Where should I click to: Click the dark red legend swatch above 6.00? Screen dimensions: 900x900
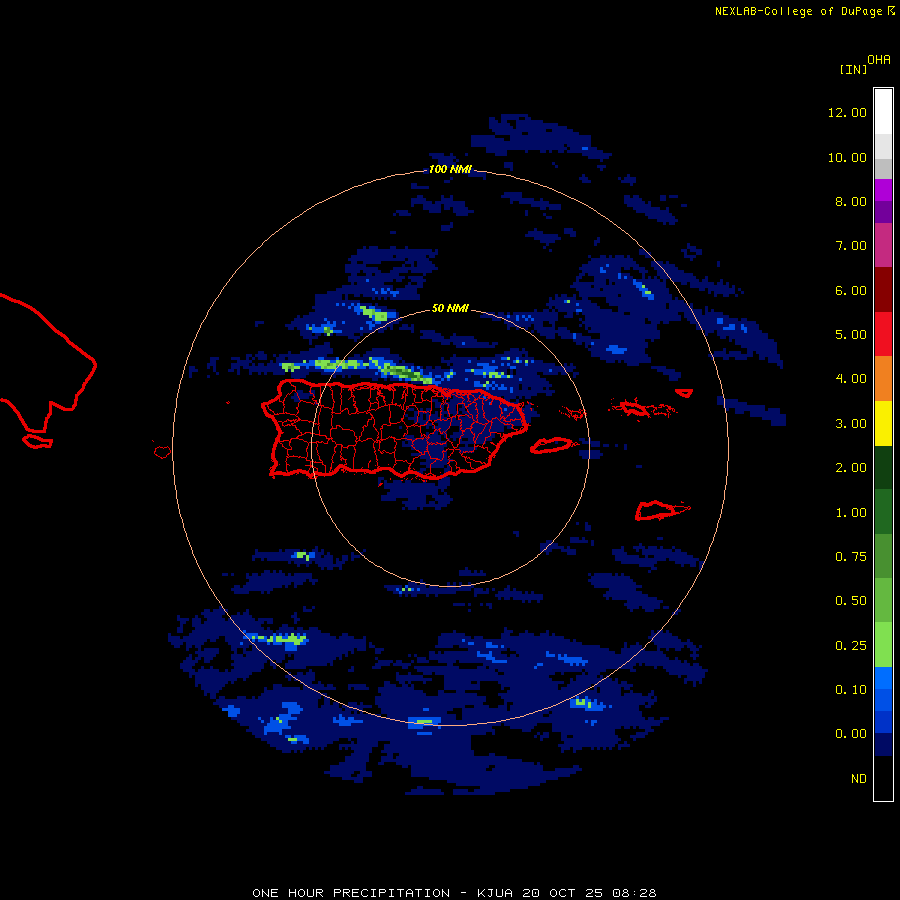point(883,290)
